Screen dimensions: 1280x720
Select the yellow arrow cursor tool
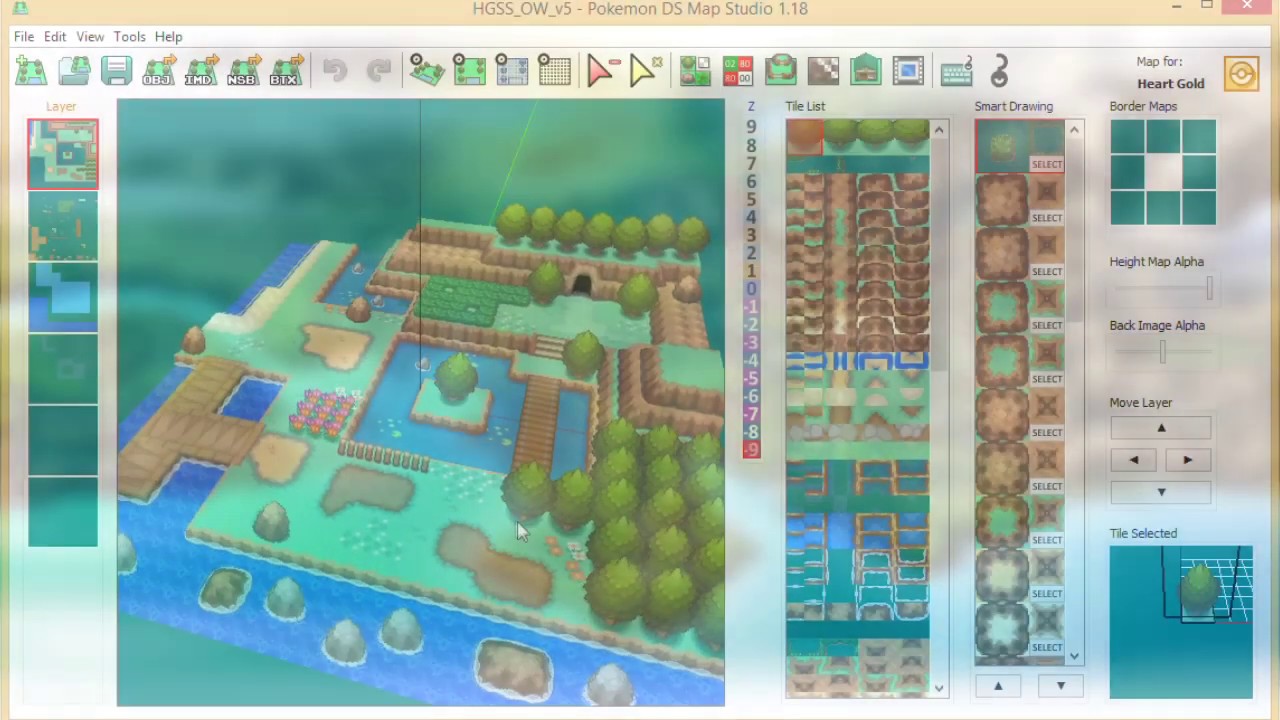pos(645,71)
